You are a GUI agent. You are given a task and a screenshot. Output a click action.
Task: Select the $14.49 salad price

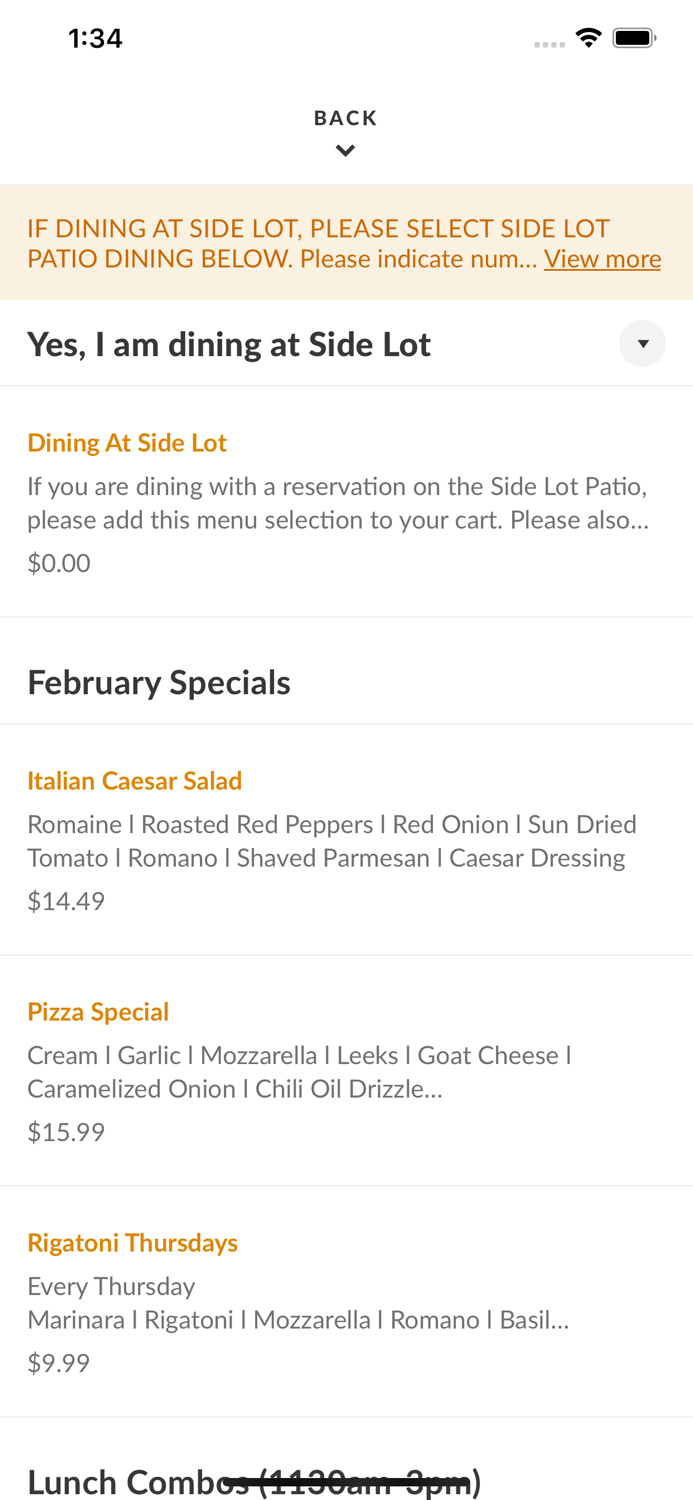[66, 901]
